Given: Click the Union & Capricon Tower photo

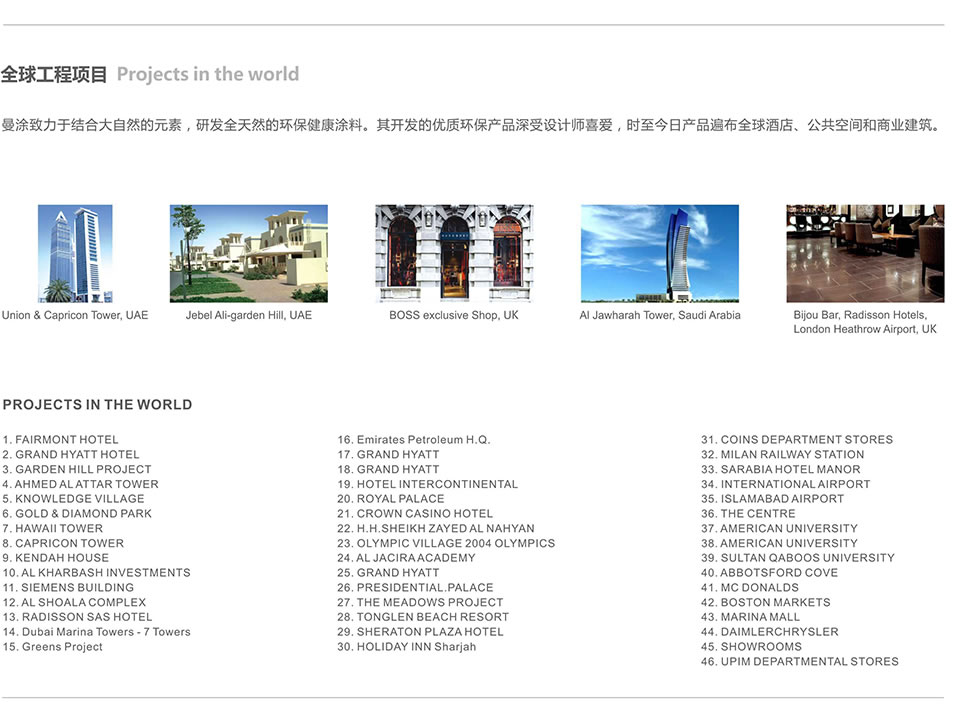Looking at the screenshot, I should pos(75,253).
